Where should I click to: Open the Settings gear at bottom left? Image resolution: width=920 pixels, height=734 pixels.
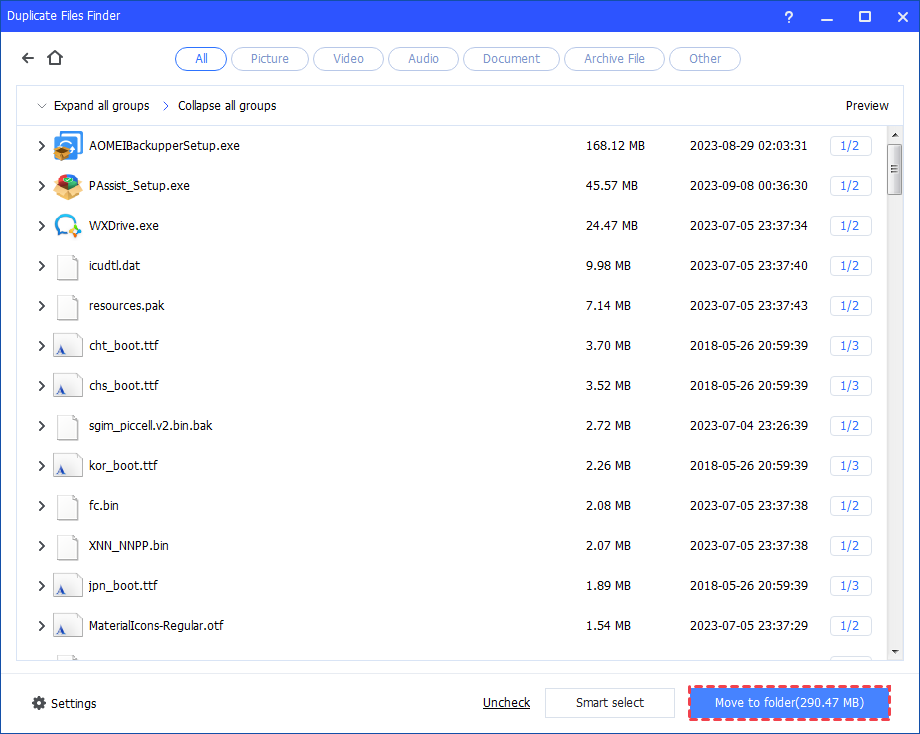click(x=37, y=703)
